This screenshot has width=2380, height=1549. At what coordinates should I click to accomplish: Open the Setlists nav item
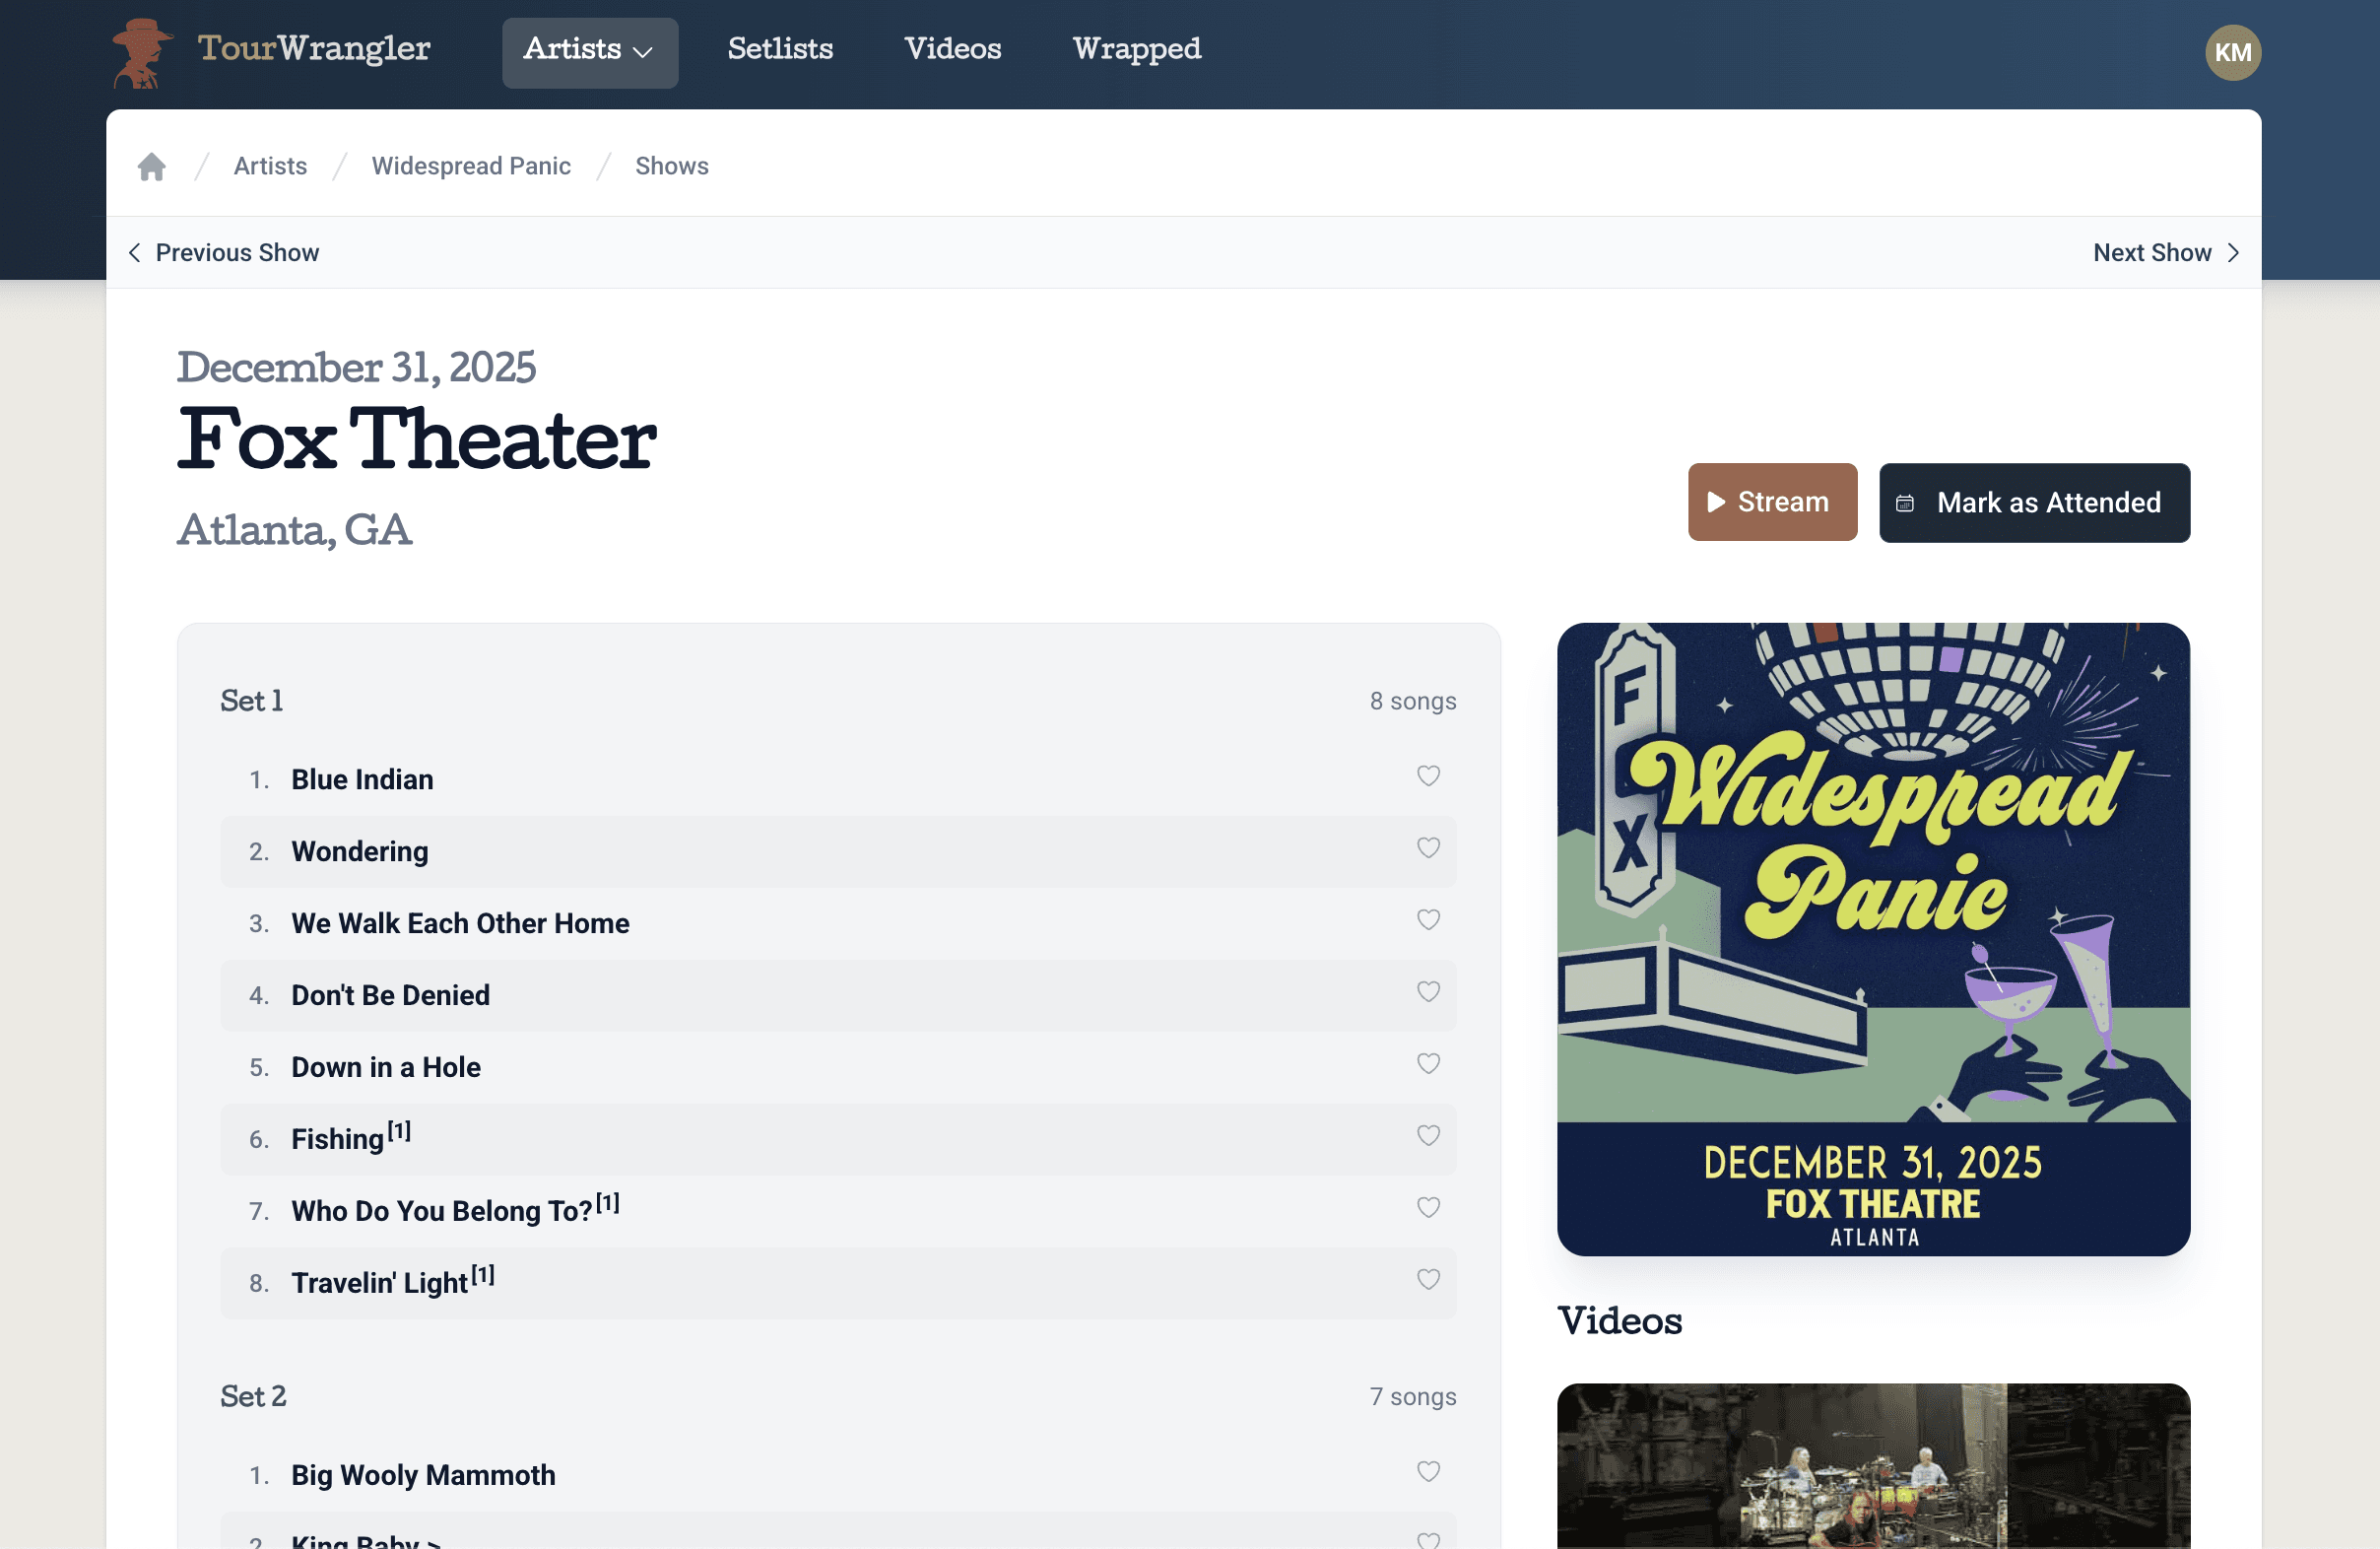(x=780, y=50)
